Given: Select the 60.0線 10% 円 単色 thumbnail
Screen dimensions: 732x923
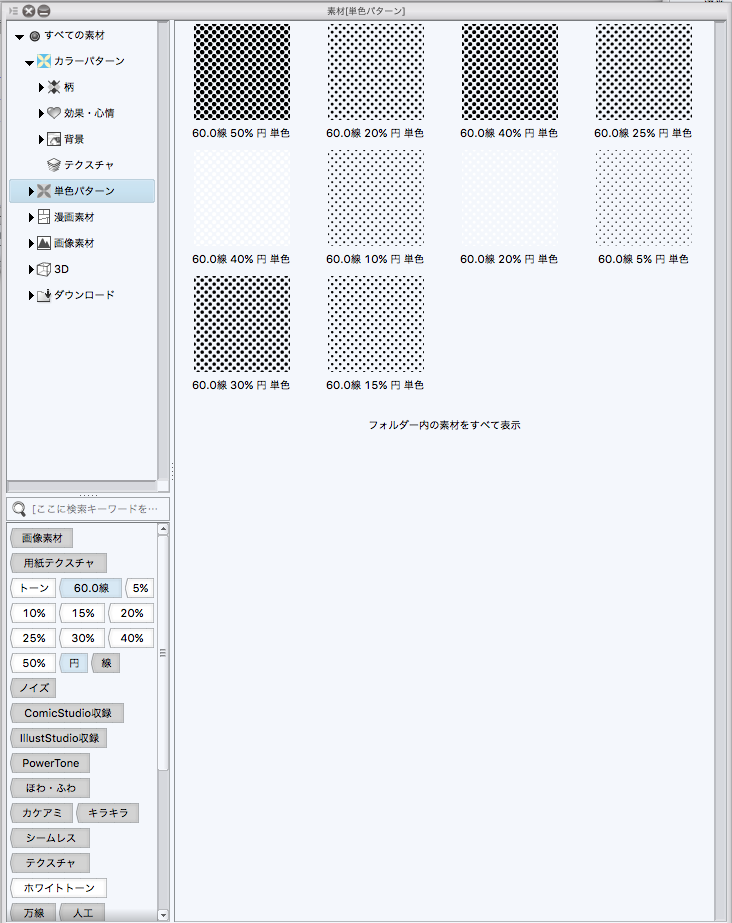Looking at the screenshot, I should pyautogui.click(x=375, y=198).
